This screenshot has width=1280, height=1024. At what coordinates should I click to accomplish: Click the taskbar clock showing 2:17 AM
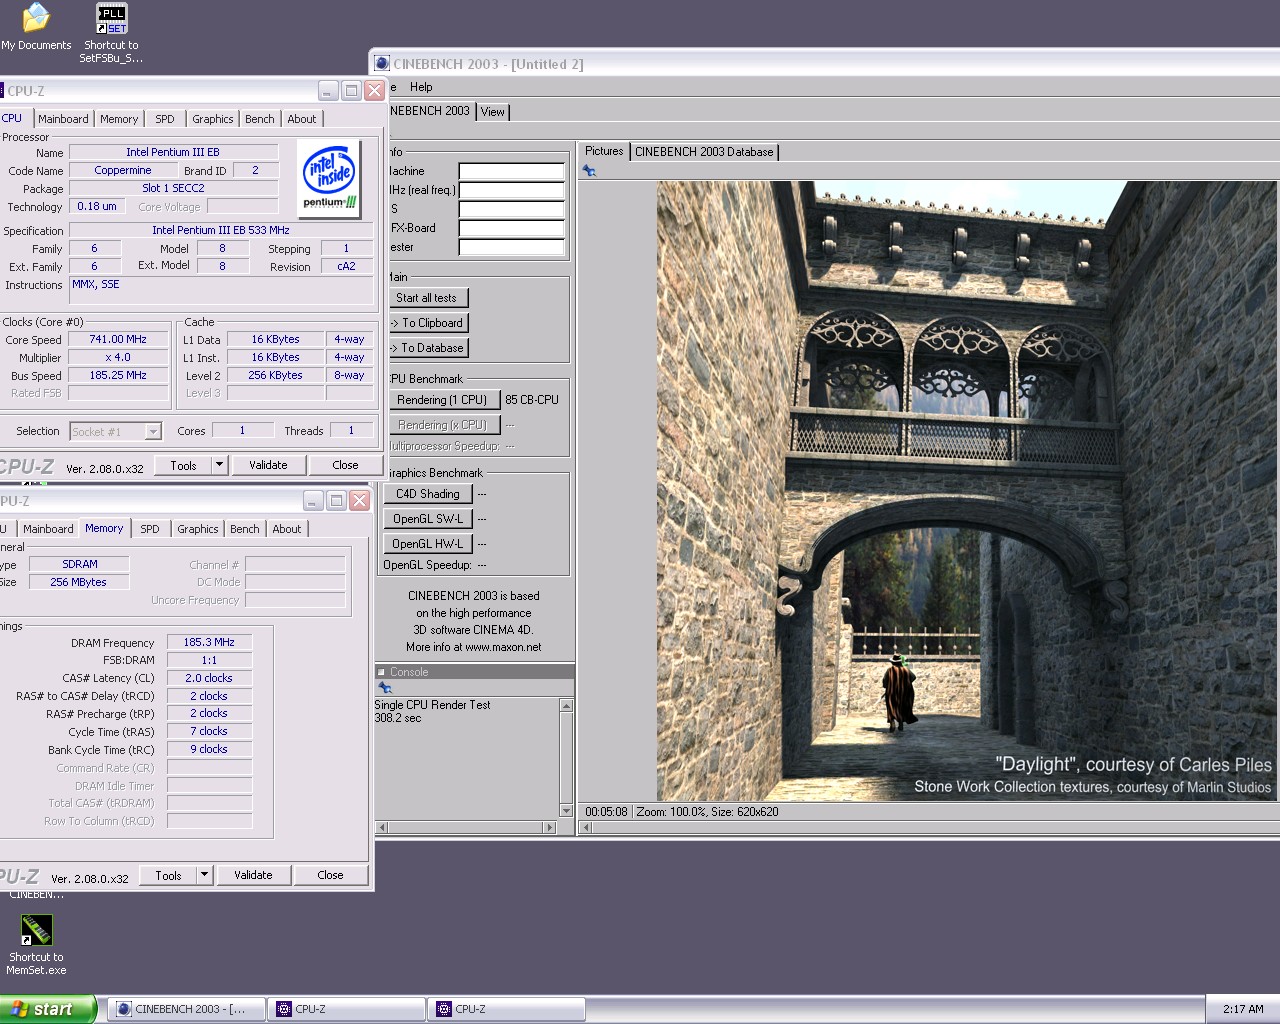1243,1009
